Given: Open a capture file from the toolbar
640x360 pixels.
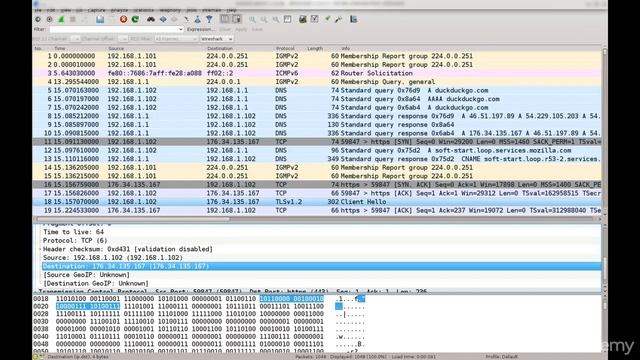Looking at the screenshot, I should click(100, 19).
